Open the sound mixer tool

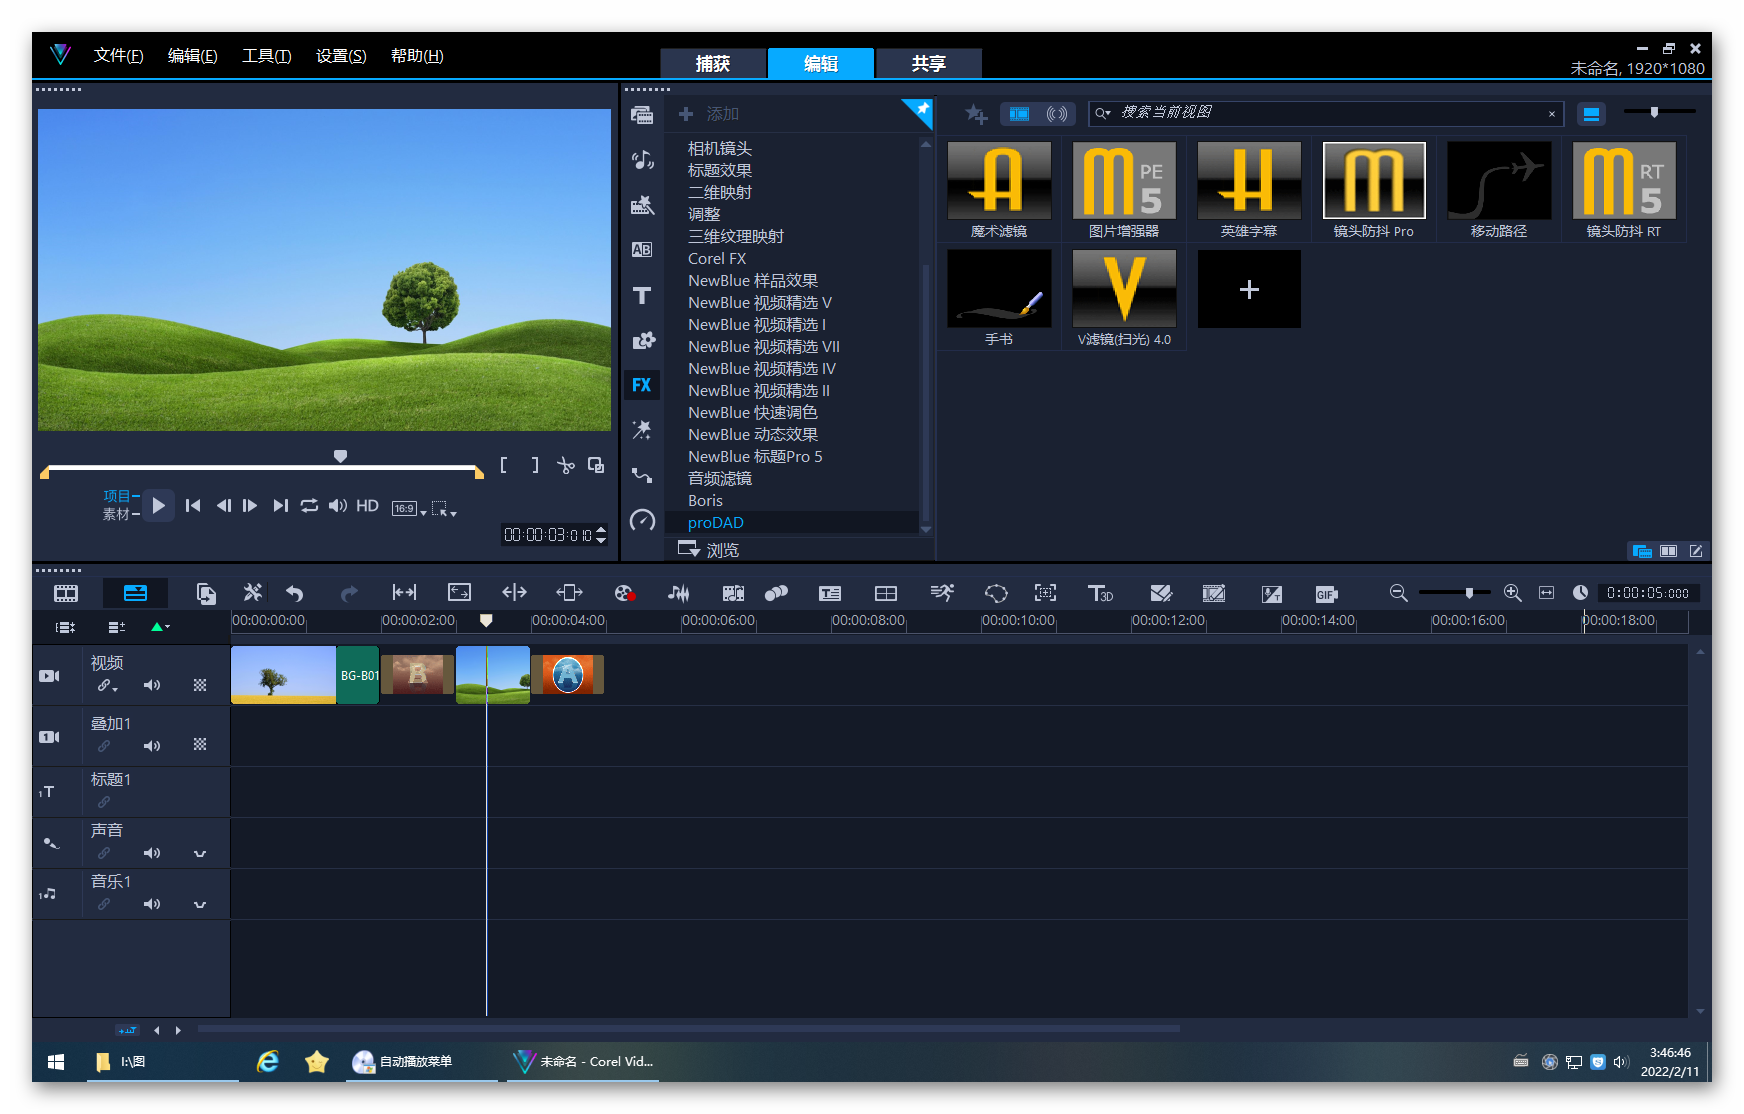click(x=679, y=593)
